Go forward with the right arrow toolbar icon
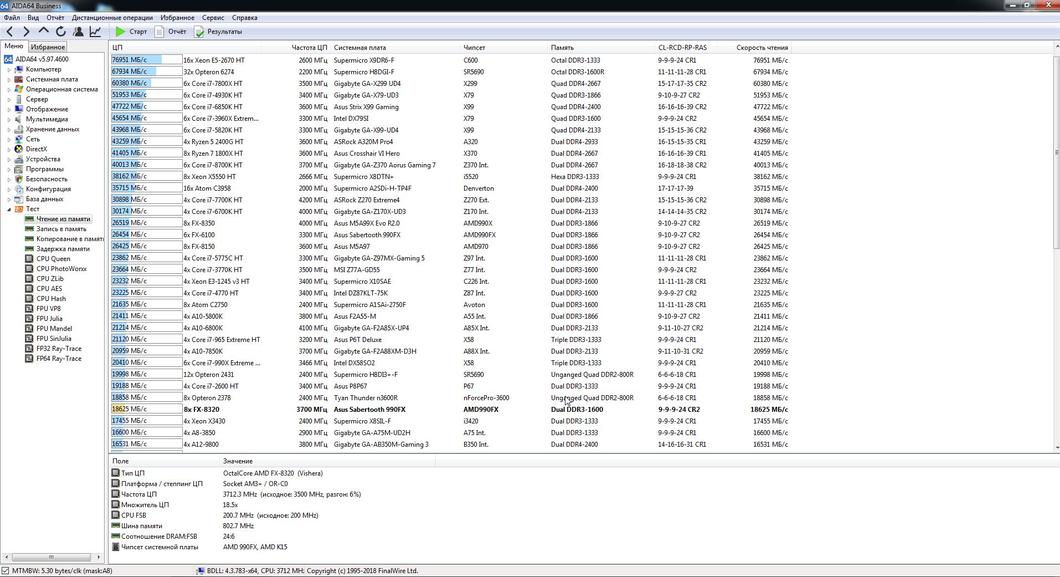Image resolution: width=1060 pixels, height=577 pixels. (x=26, y=31)
